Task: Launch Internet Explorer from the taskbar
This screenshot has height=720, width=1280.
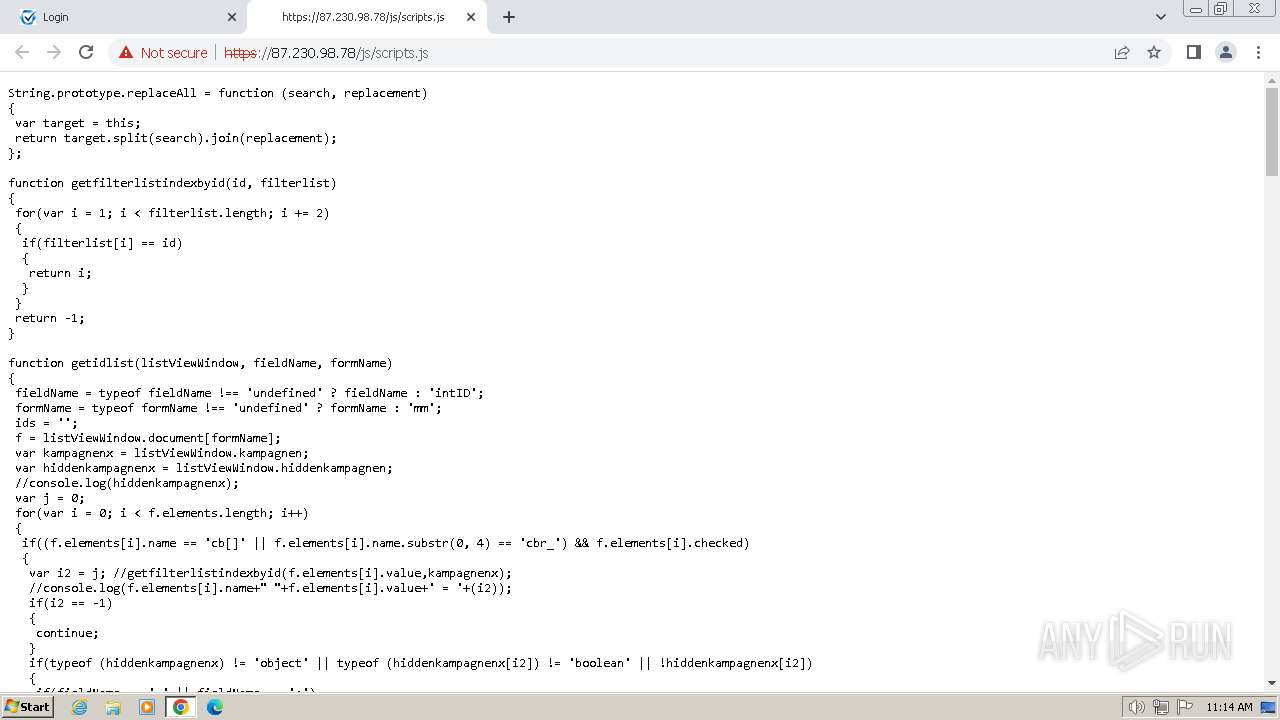Action: (79, 707)
